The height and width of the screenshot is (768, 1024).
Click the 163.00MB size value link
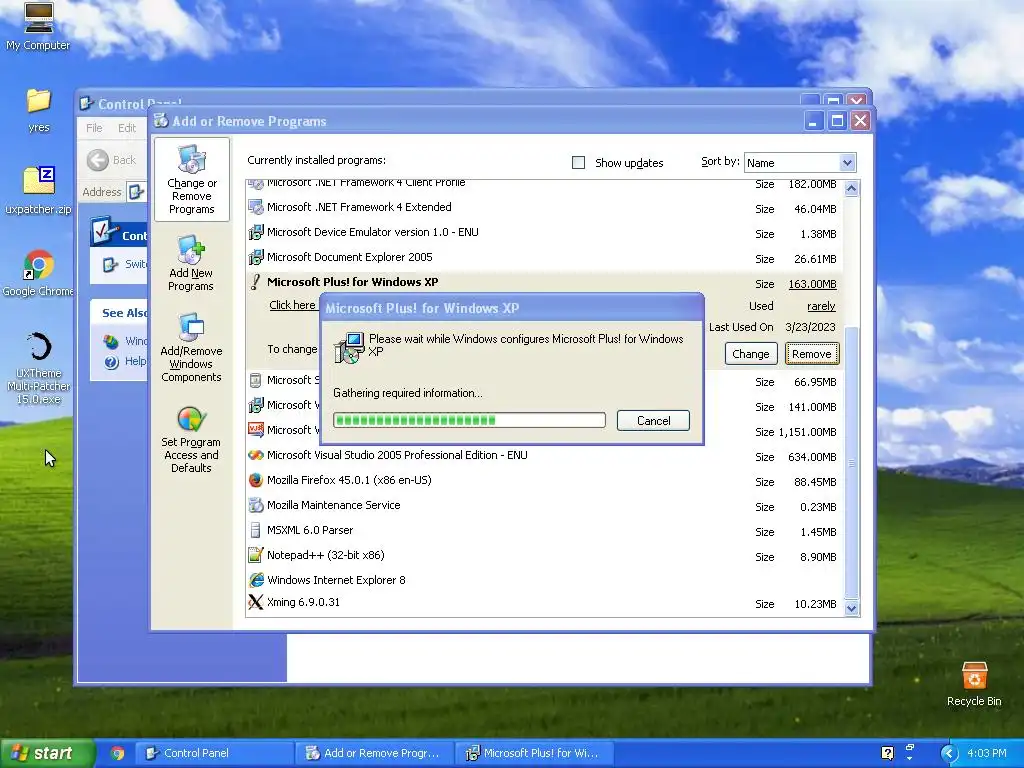812,284
